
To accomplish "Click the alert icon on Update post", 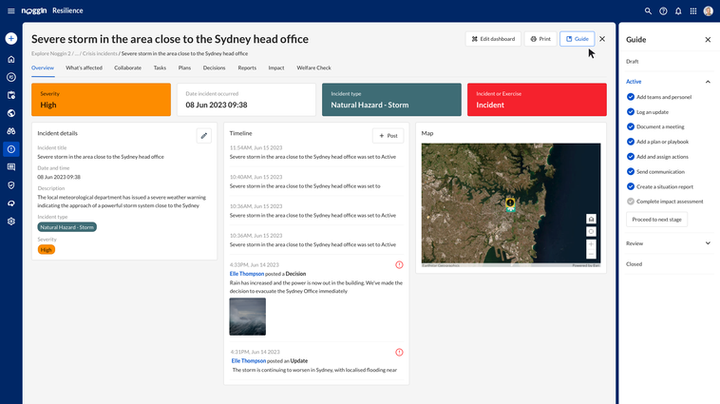I will [399, 352].
